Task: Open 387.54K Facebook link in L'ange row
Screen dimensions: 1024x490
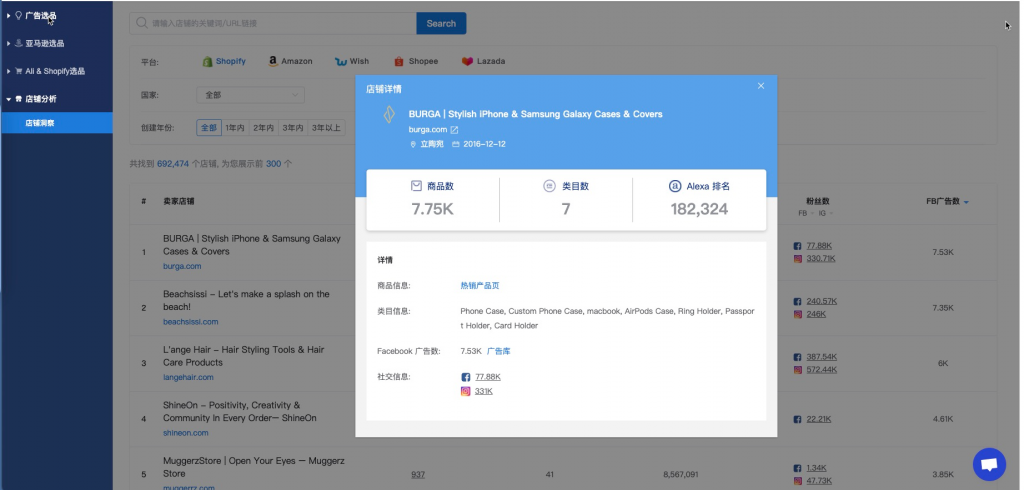Action: (822, 357)
